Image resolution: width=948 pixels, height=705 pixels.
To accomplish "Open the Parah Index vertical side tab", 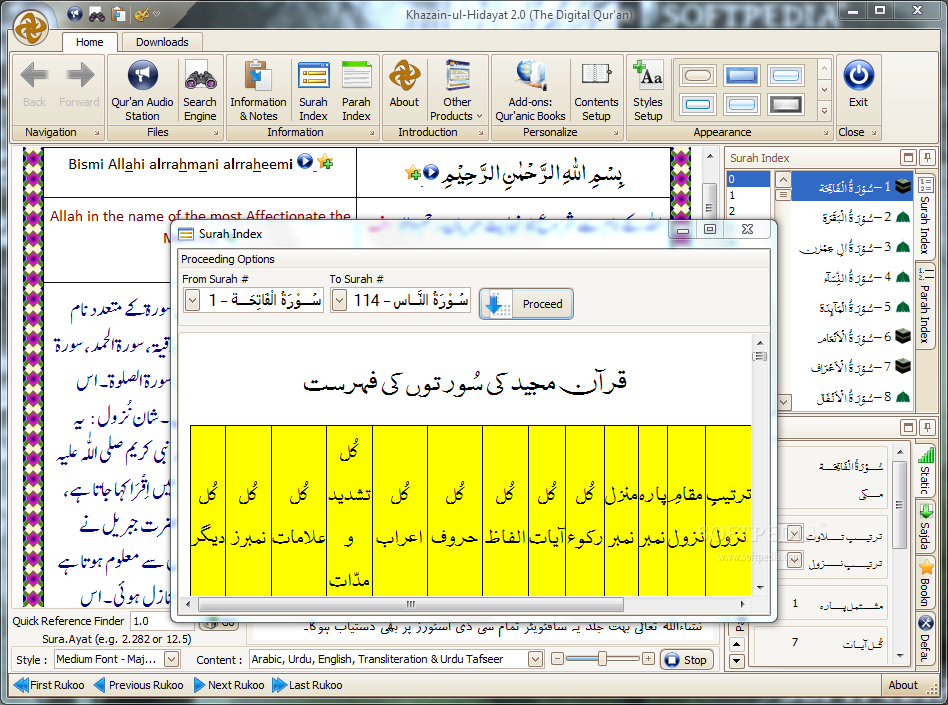I will tap(925, 305).
